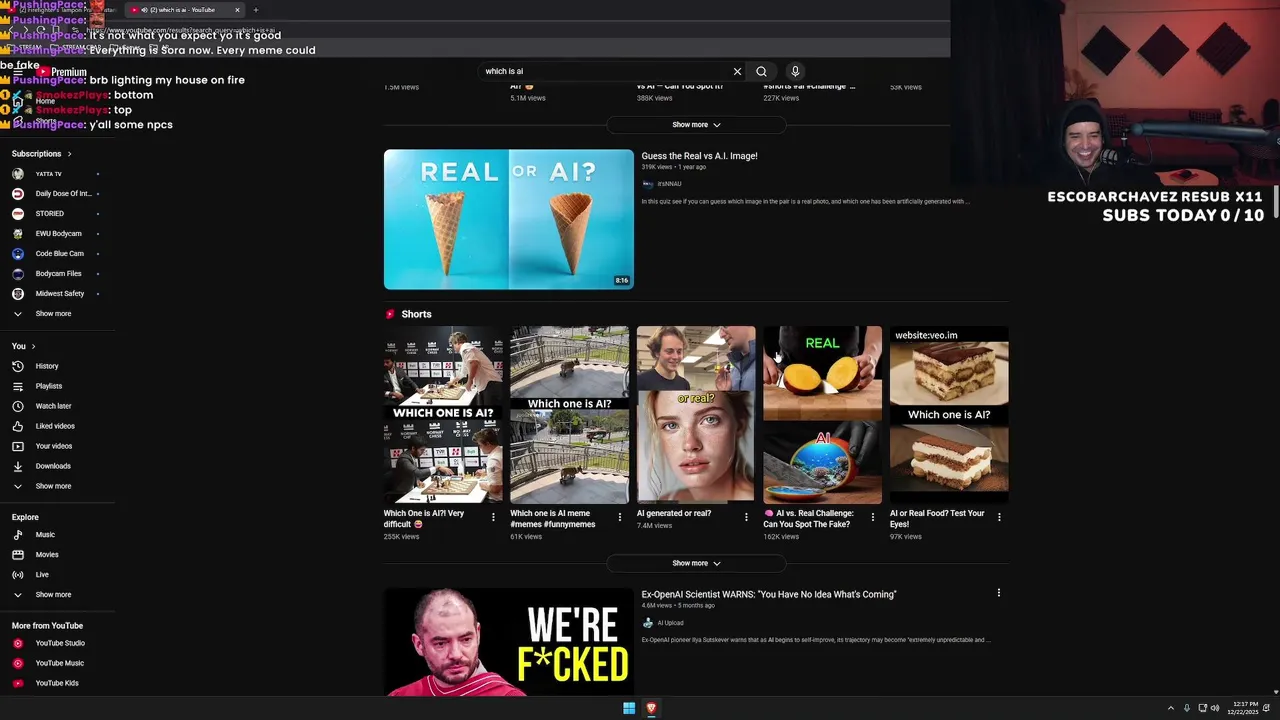Open EWU Bodycam subscription
This screenshot has width=1280, height=720.
point(57,234)
